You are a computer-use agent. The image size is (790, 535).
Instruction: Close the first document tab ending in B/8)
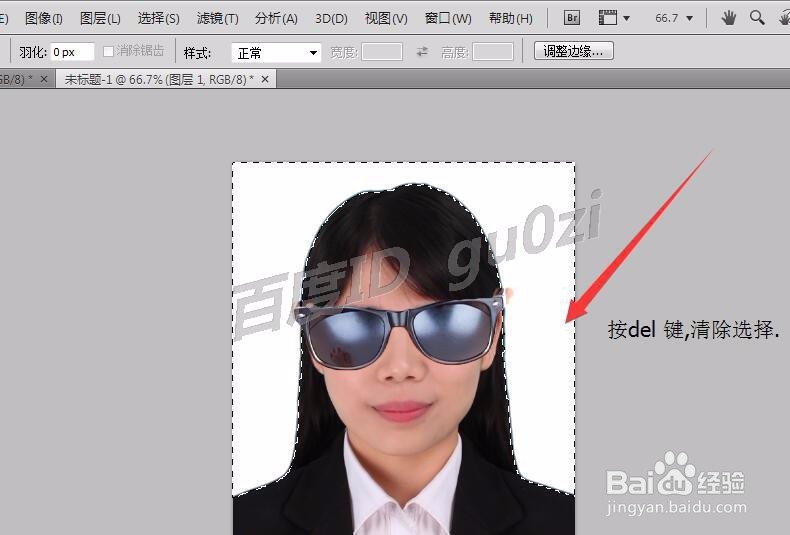click(44, 79)
